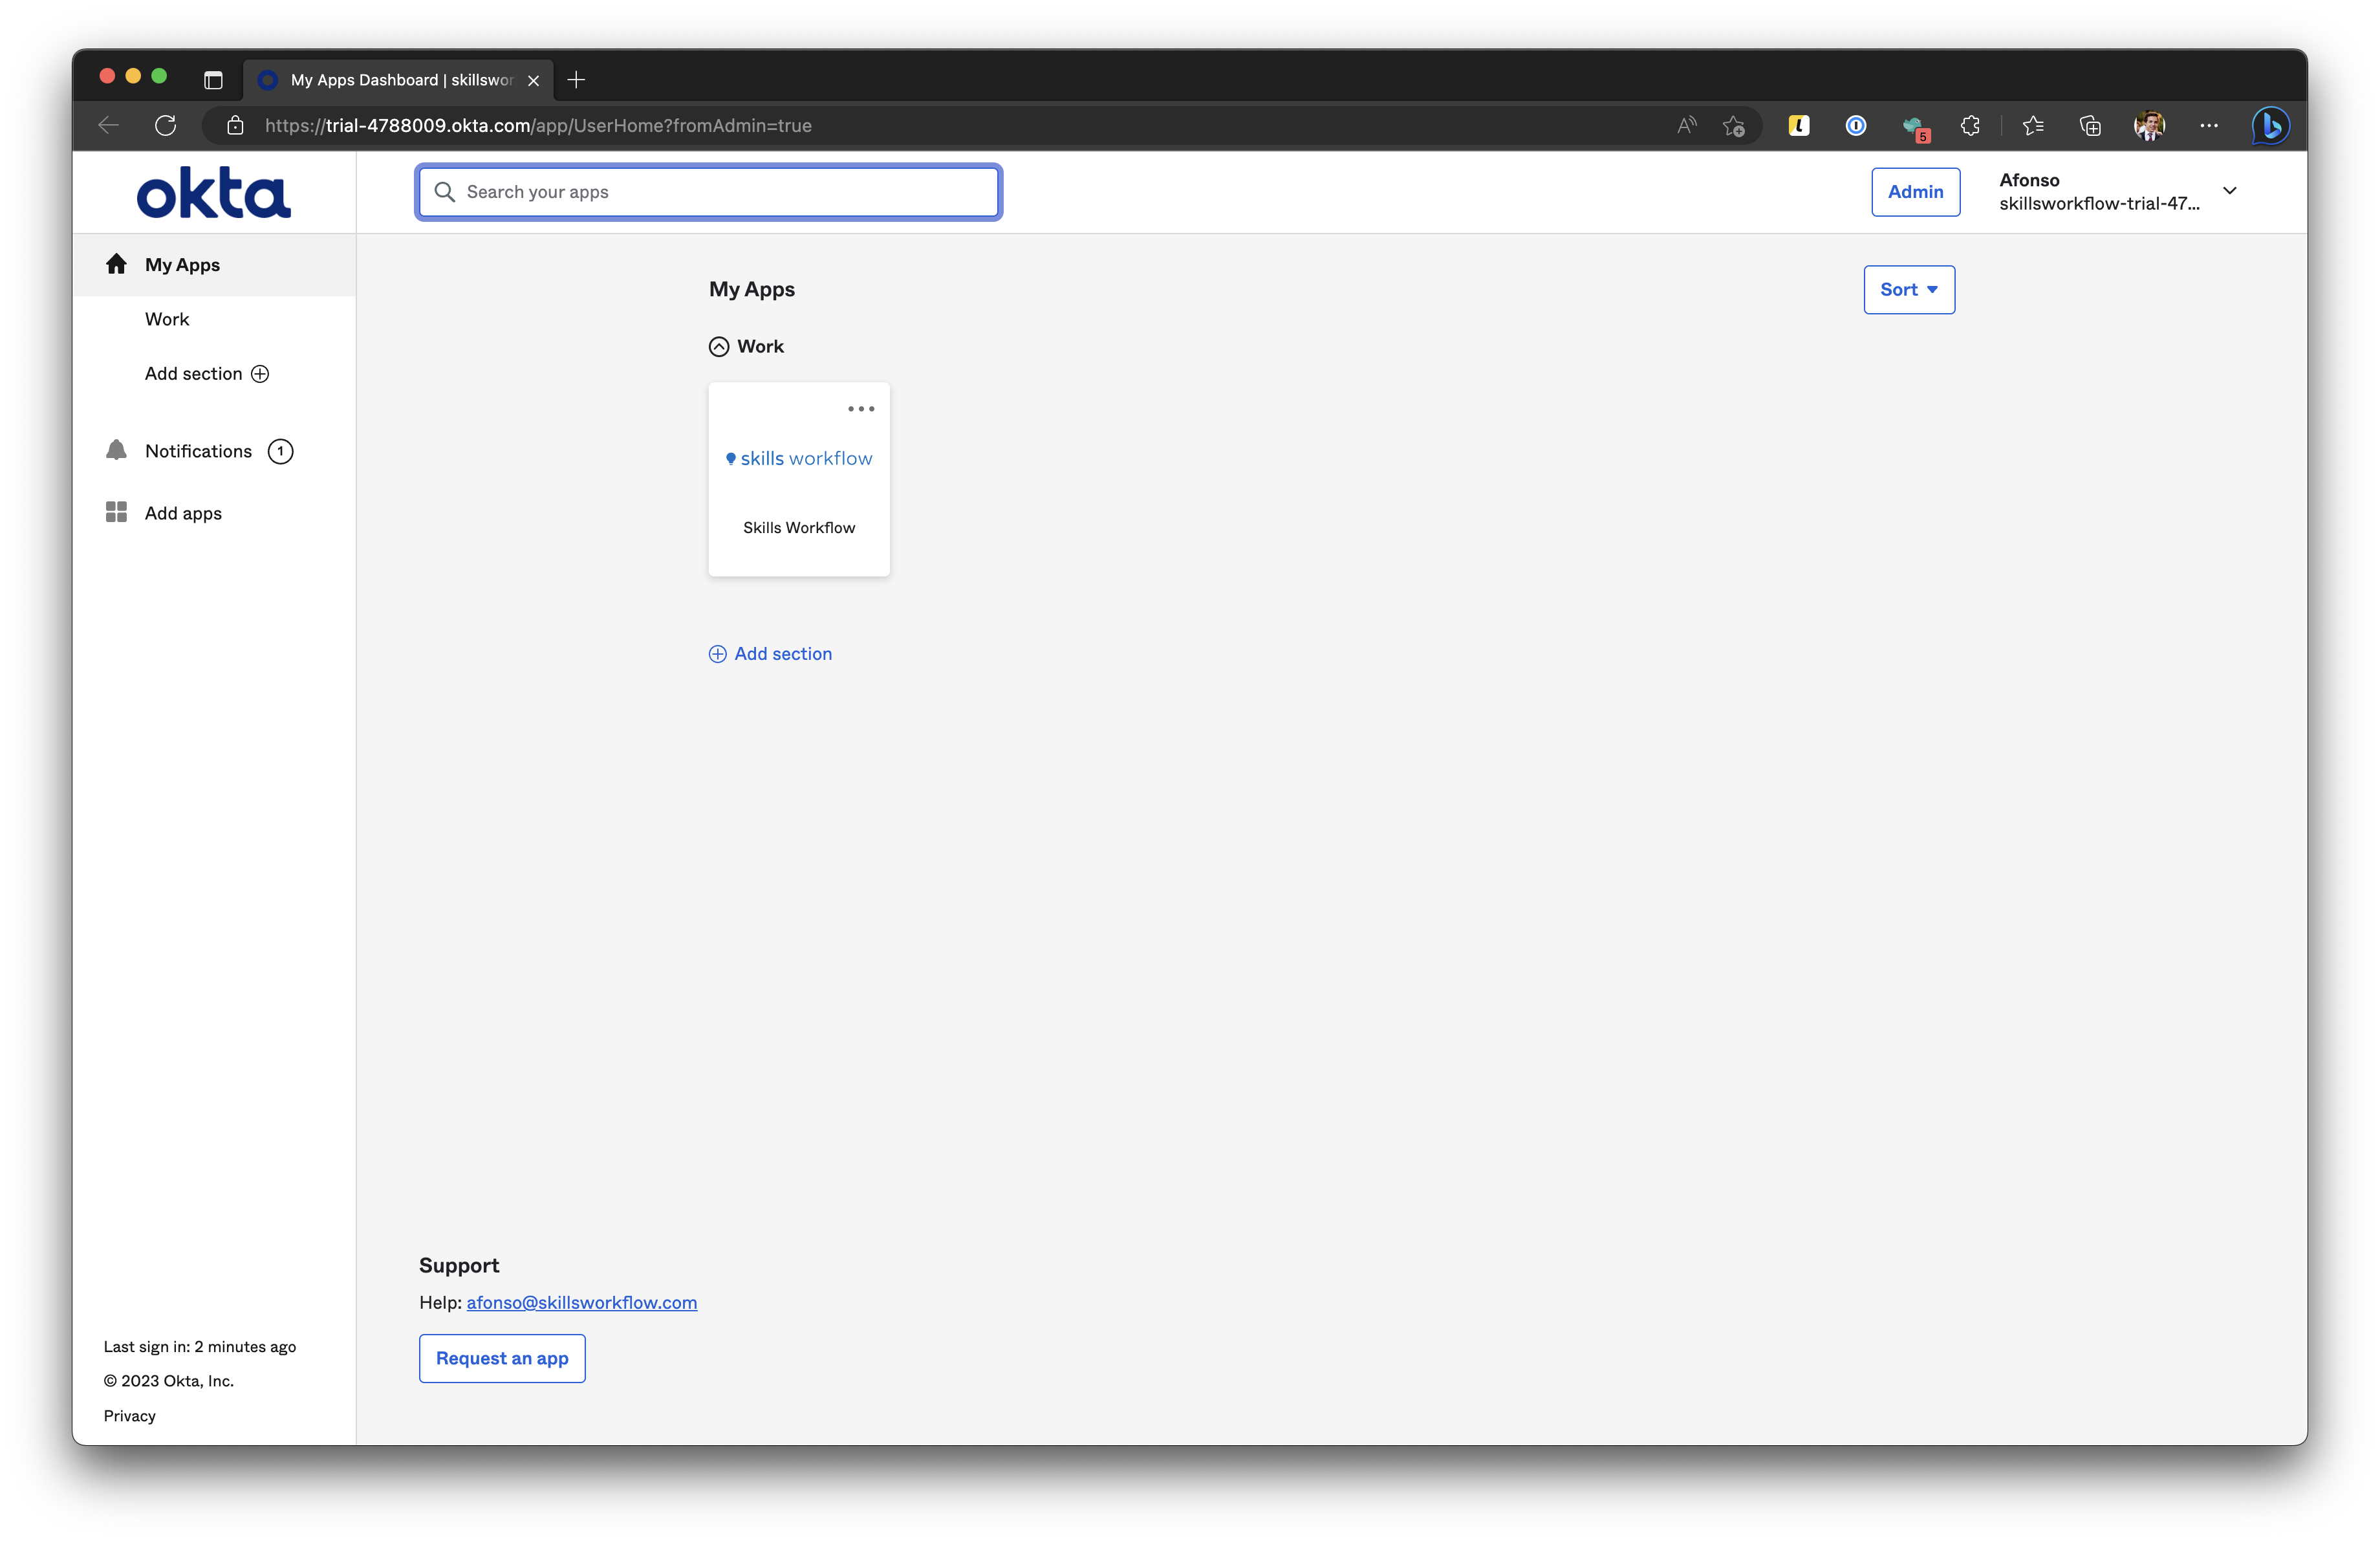
Task: Click the plus icon beside sidebar Add section
Action: pyautogui.click(x=260, y=374)
